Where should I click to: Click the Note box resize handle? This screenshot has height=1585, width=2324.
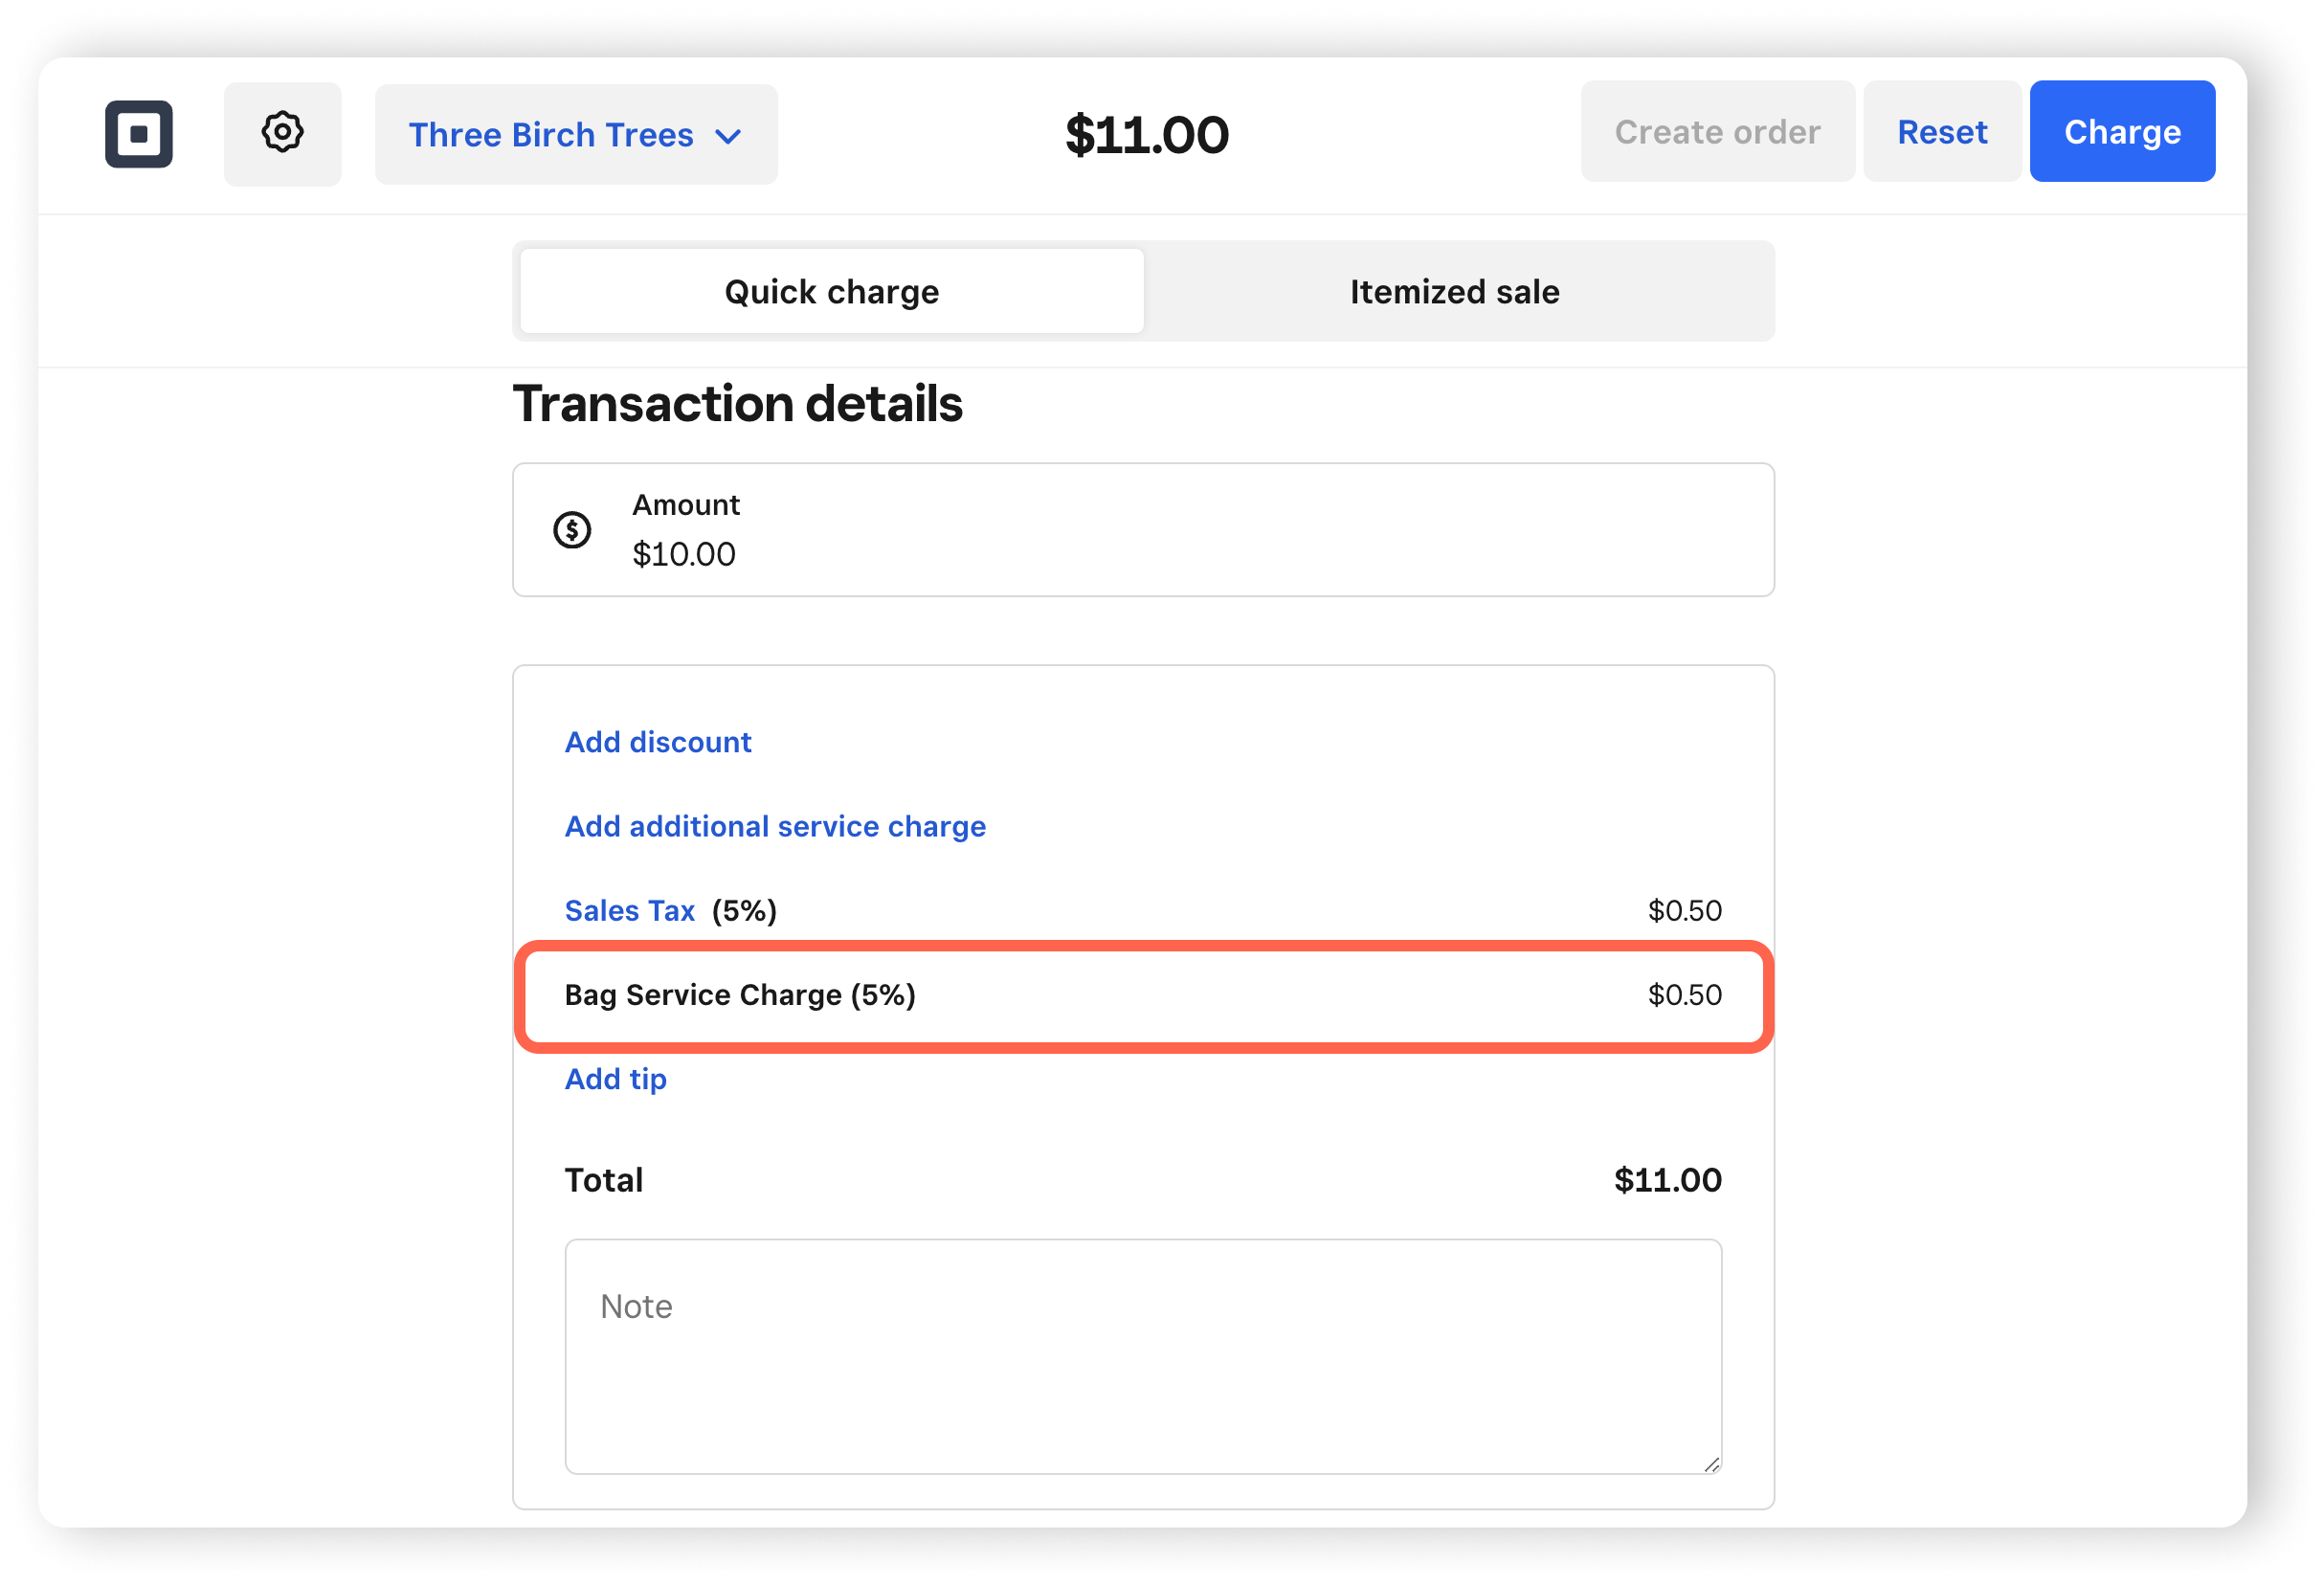(1712, 1463)
